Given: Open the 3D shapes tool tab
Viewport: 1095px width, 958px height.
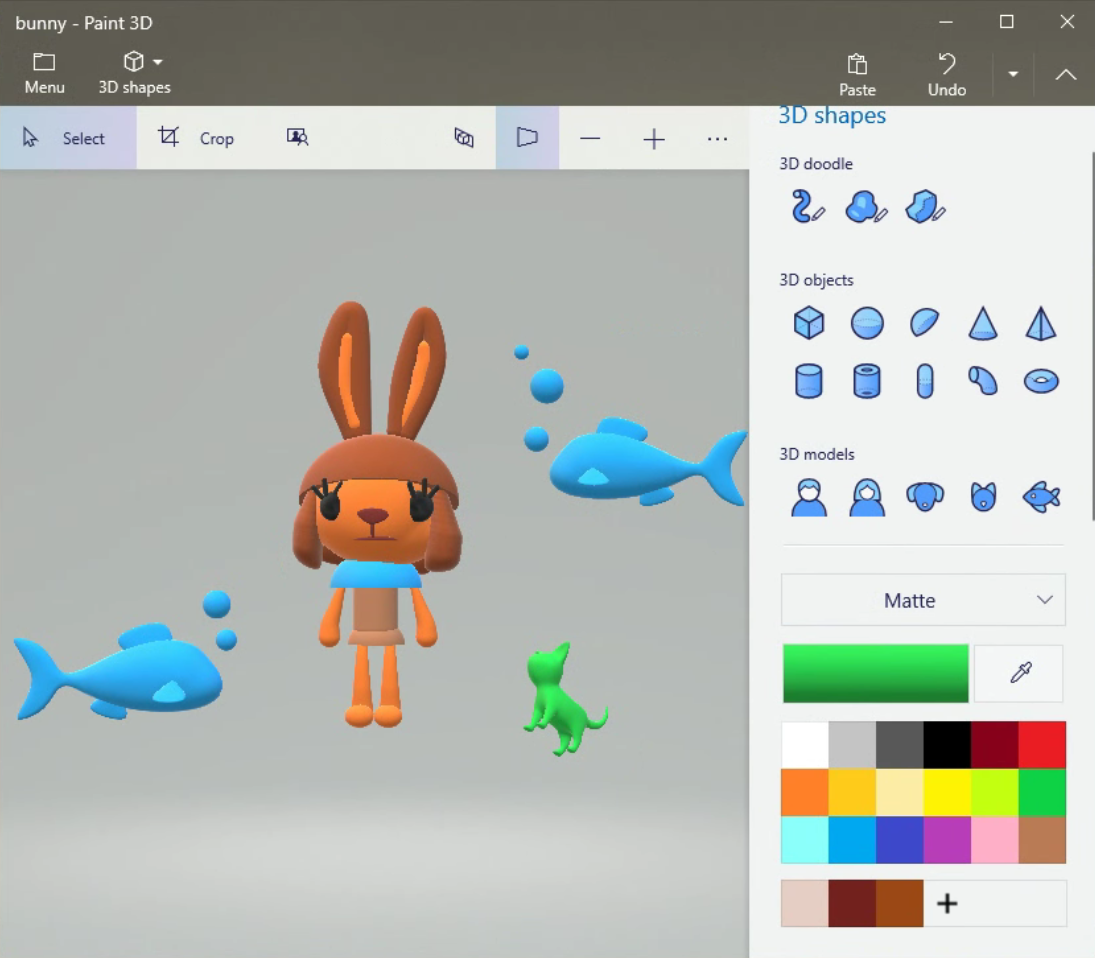Looking at the screenshot, I should [x=134, y=73].
